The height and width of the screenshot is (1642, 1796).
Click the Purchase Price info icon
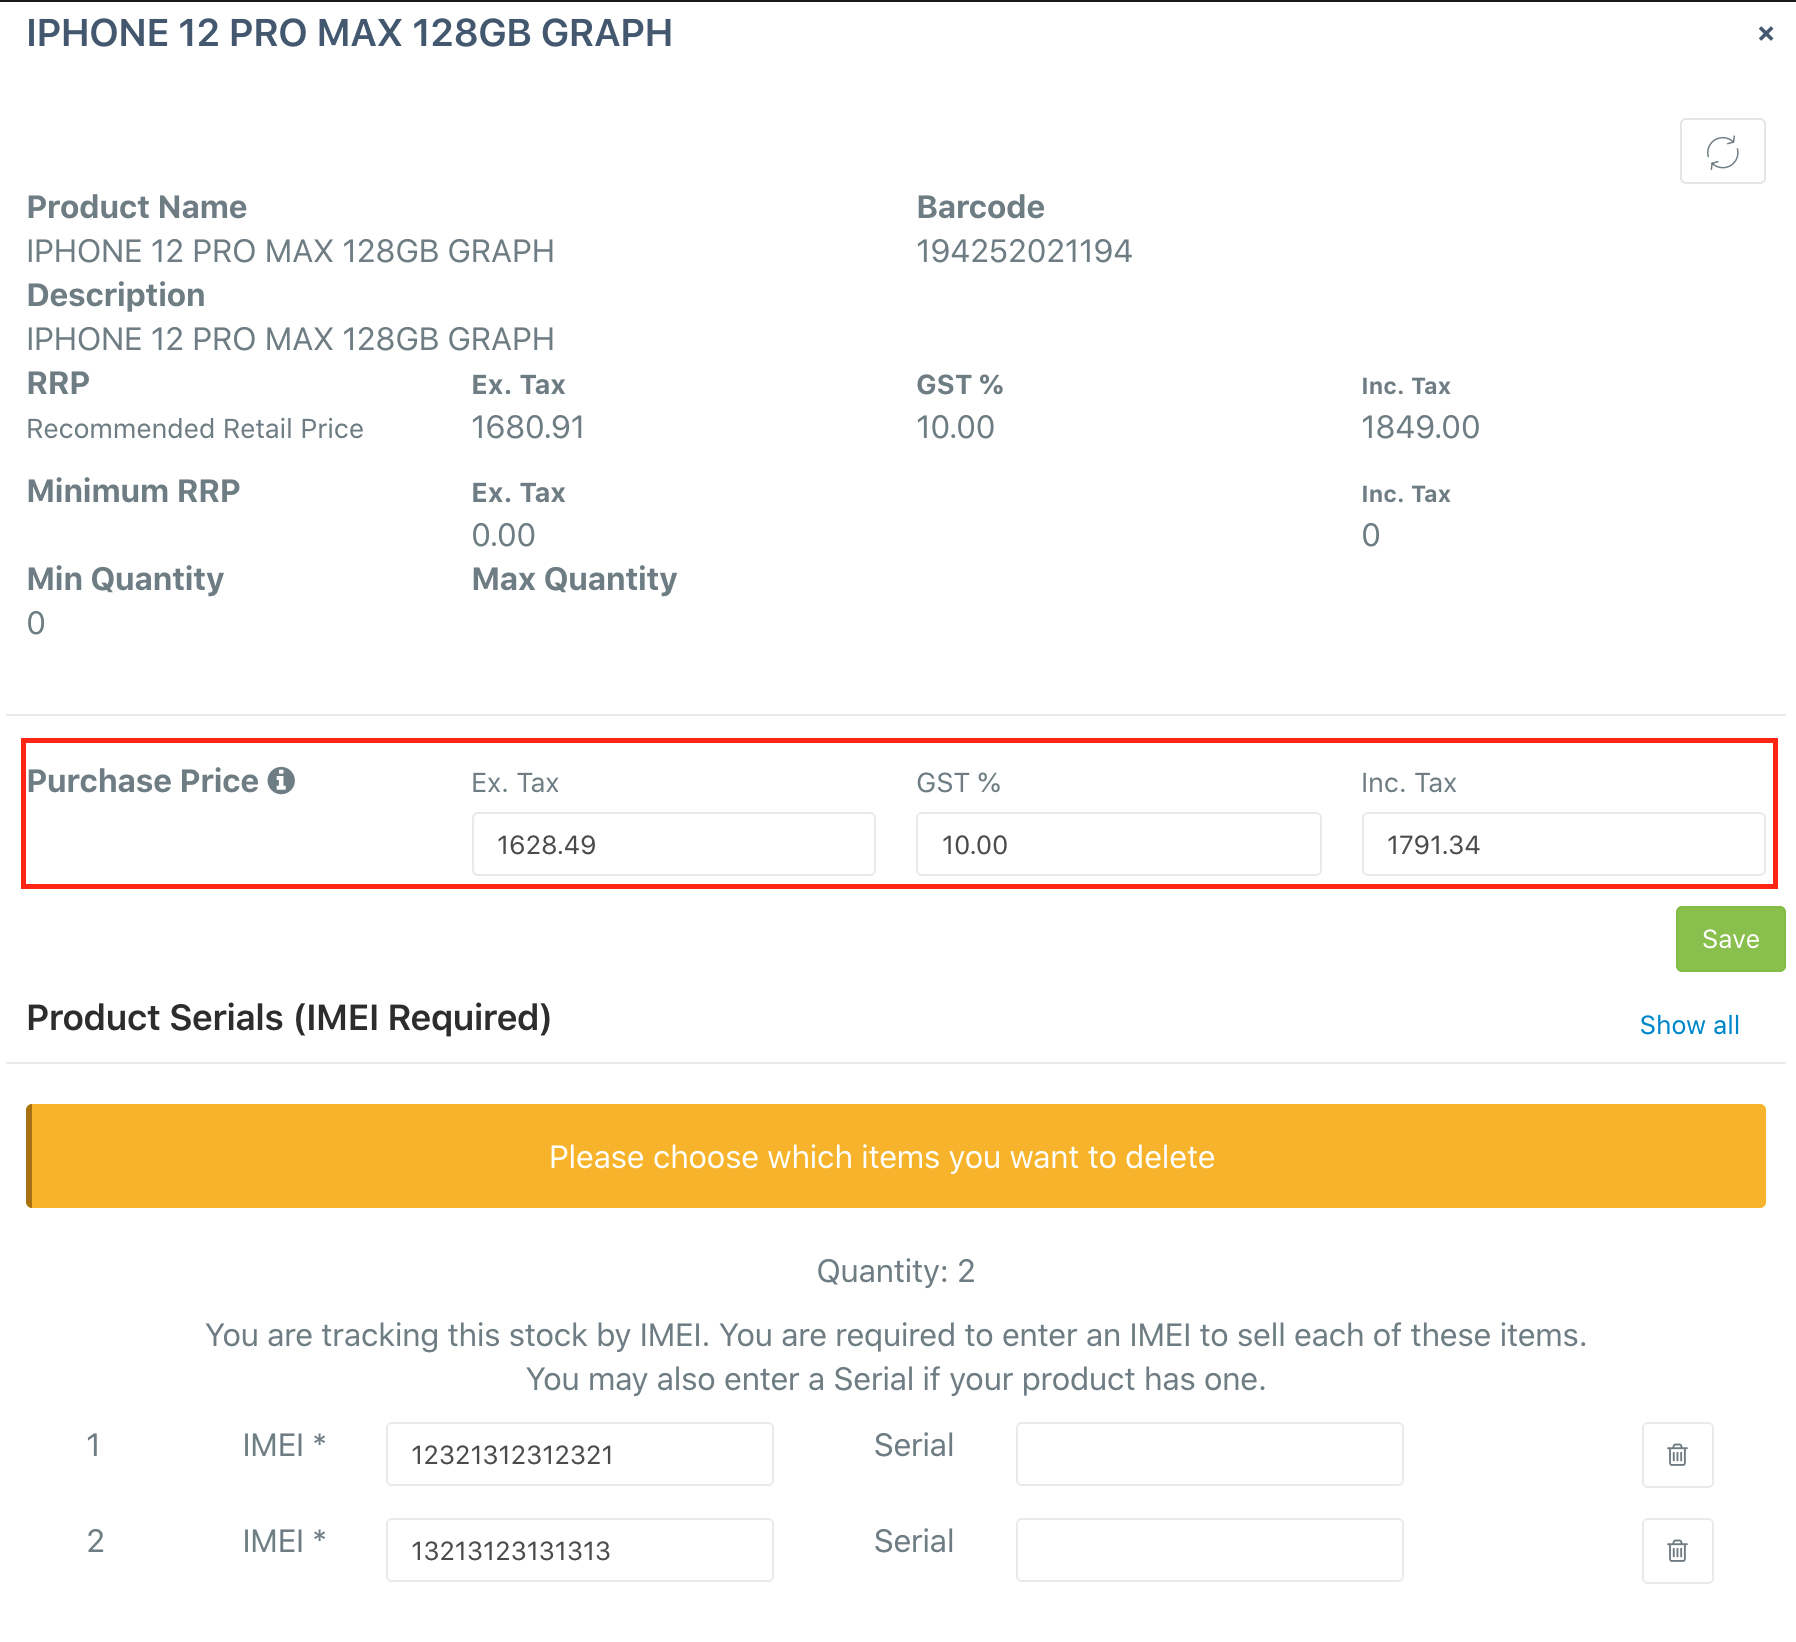tap(281, 781)
